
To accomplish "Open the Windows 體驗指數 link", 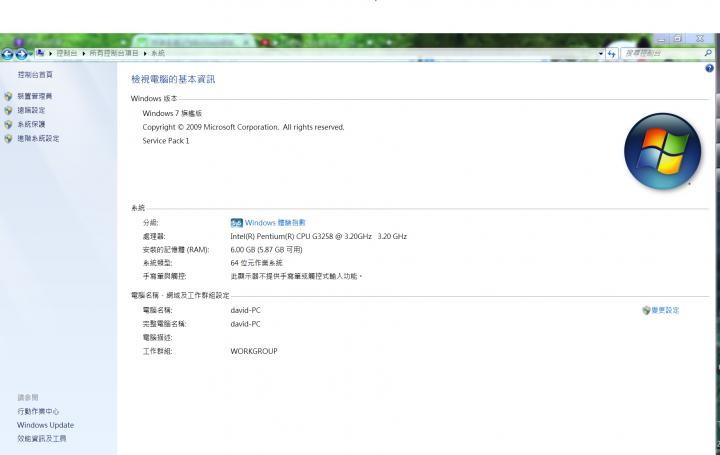I will [275, 223].
